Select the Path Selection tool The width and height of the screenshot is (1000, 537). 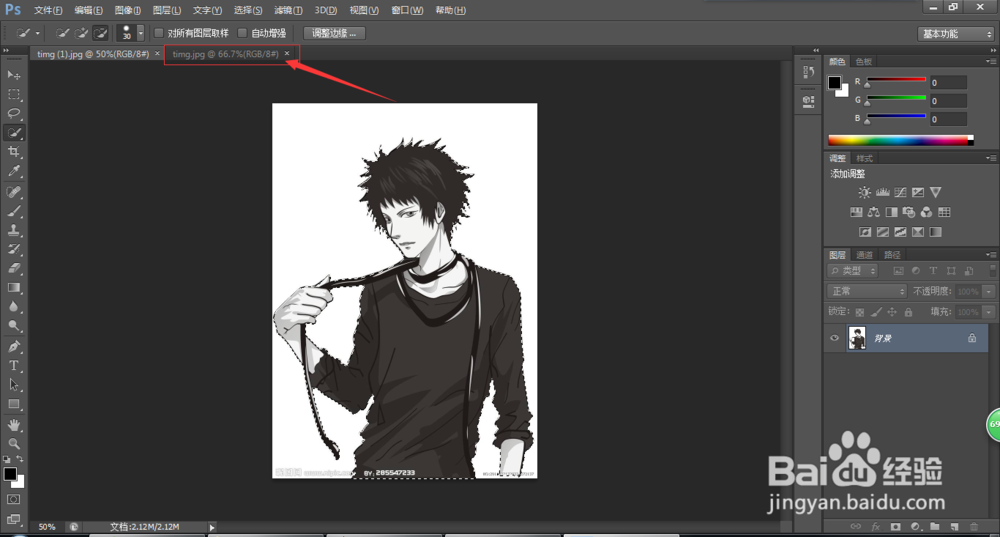point(13,385)
